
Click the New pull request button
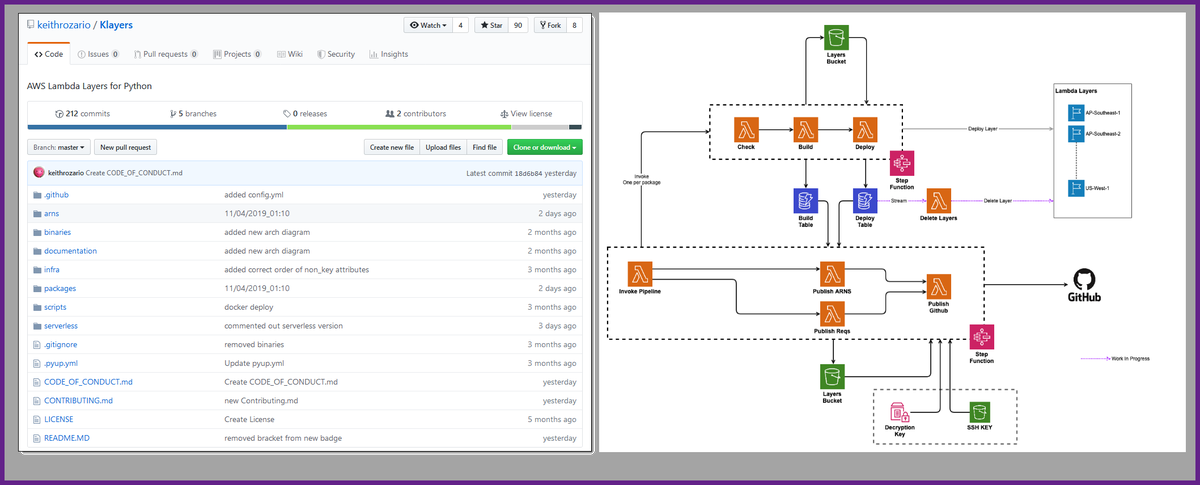[x=126, y=147]
